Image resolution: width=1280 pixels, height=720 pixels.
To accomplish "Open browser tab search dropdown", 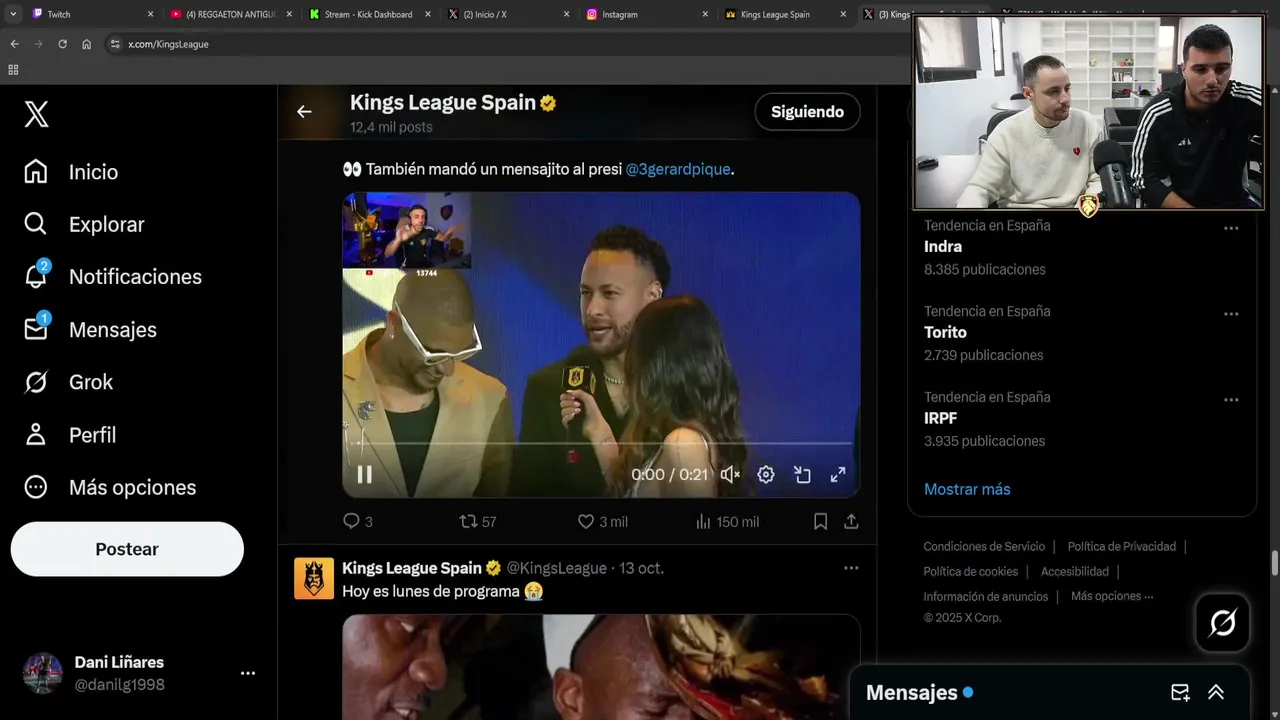I will [13, 14].
